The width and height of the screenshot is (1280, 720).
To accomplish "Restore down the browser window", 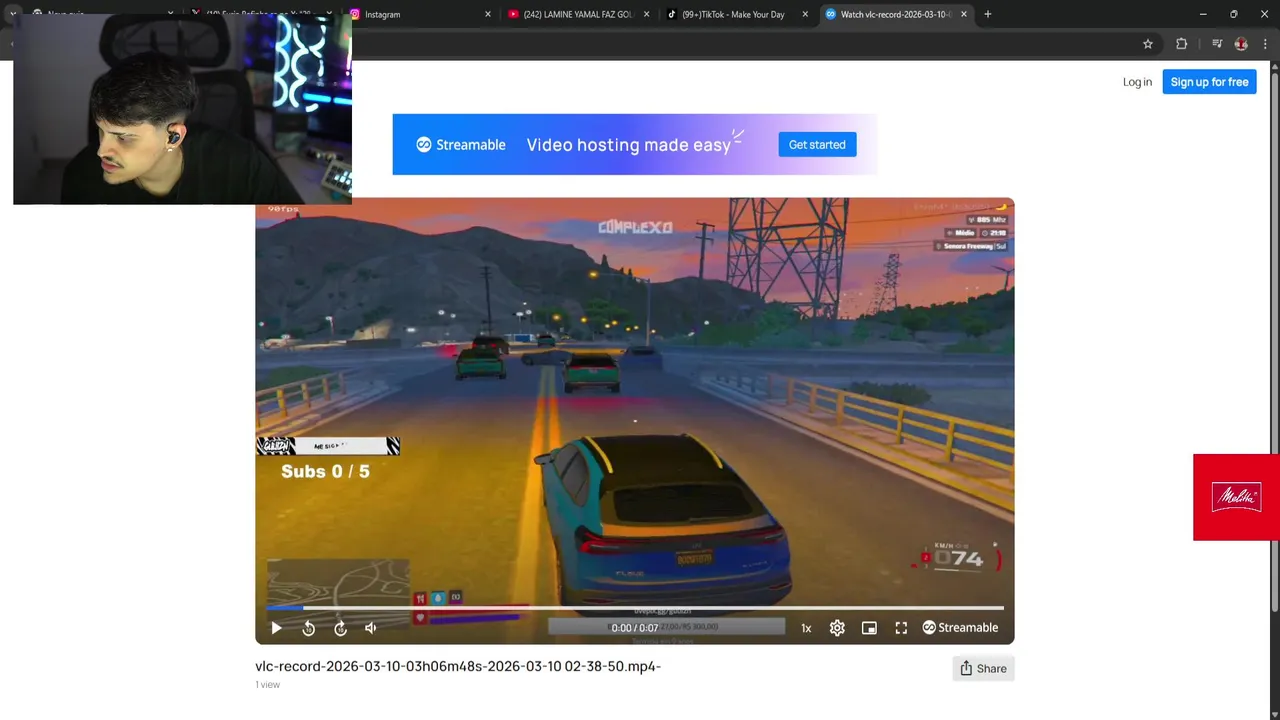I will [1234, 14].
